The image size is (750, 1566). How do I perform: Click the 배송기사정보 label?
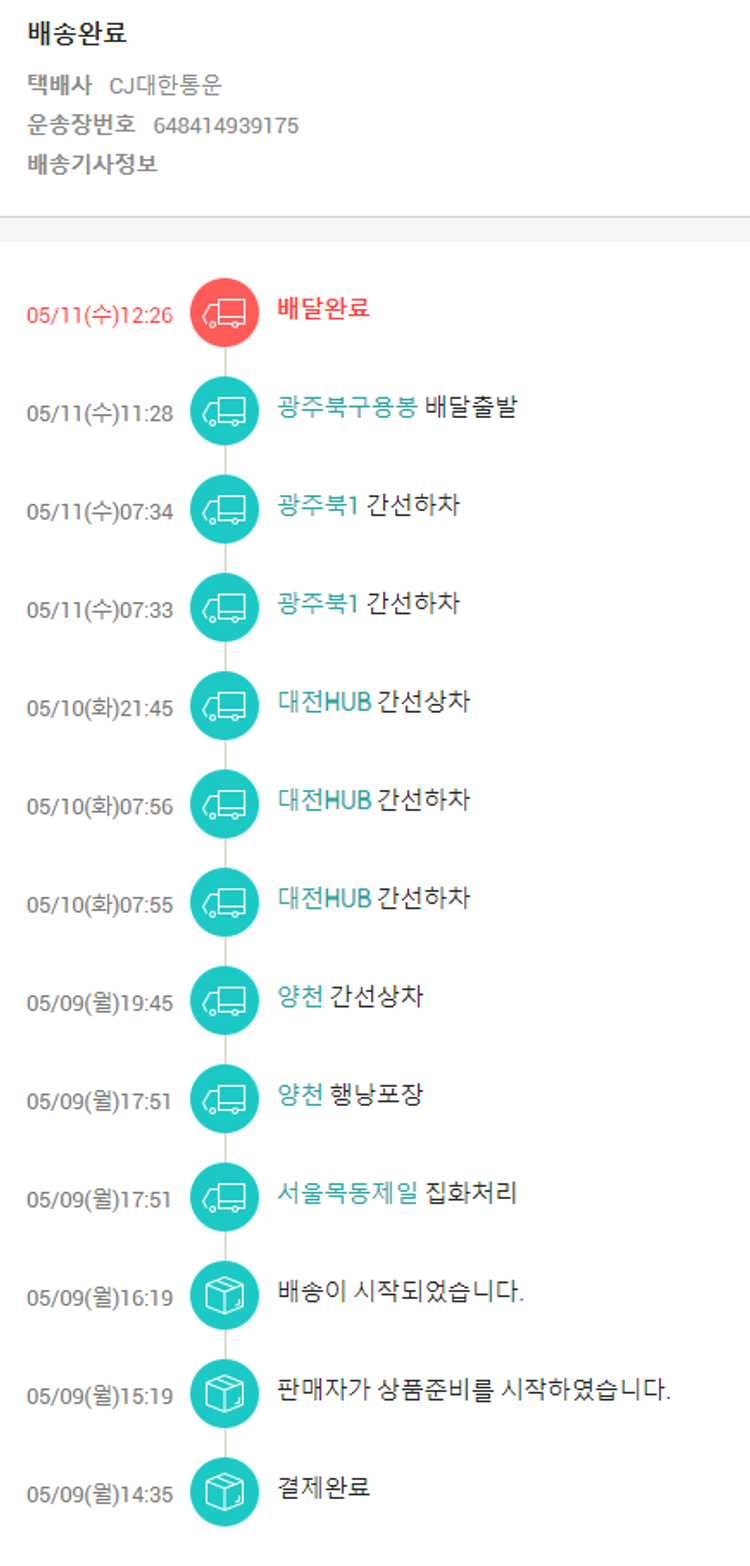tap(92, 164)
